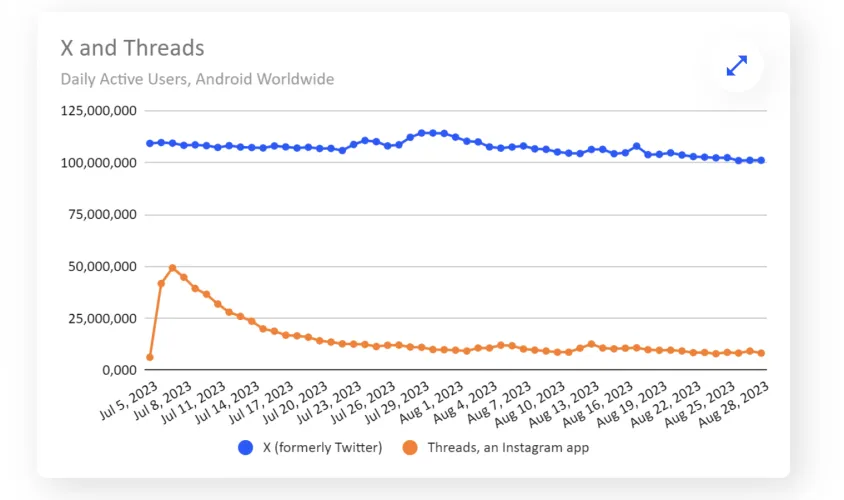Select the last Threads data point on Aug 28
The height and width of the screenshot is (500, 844).
tap(761, 353)
